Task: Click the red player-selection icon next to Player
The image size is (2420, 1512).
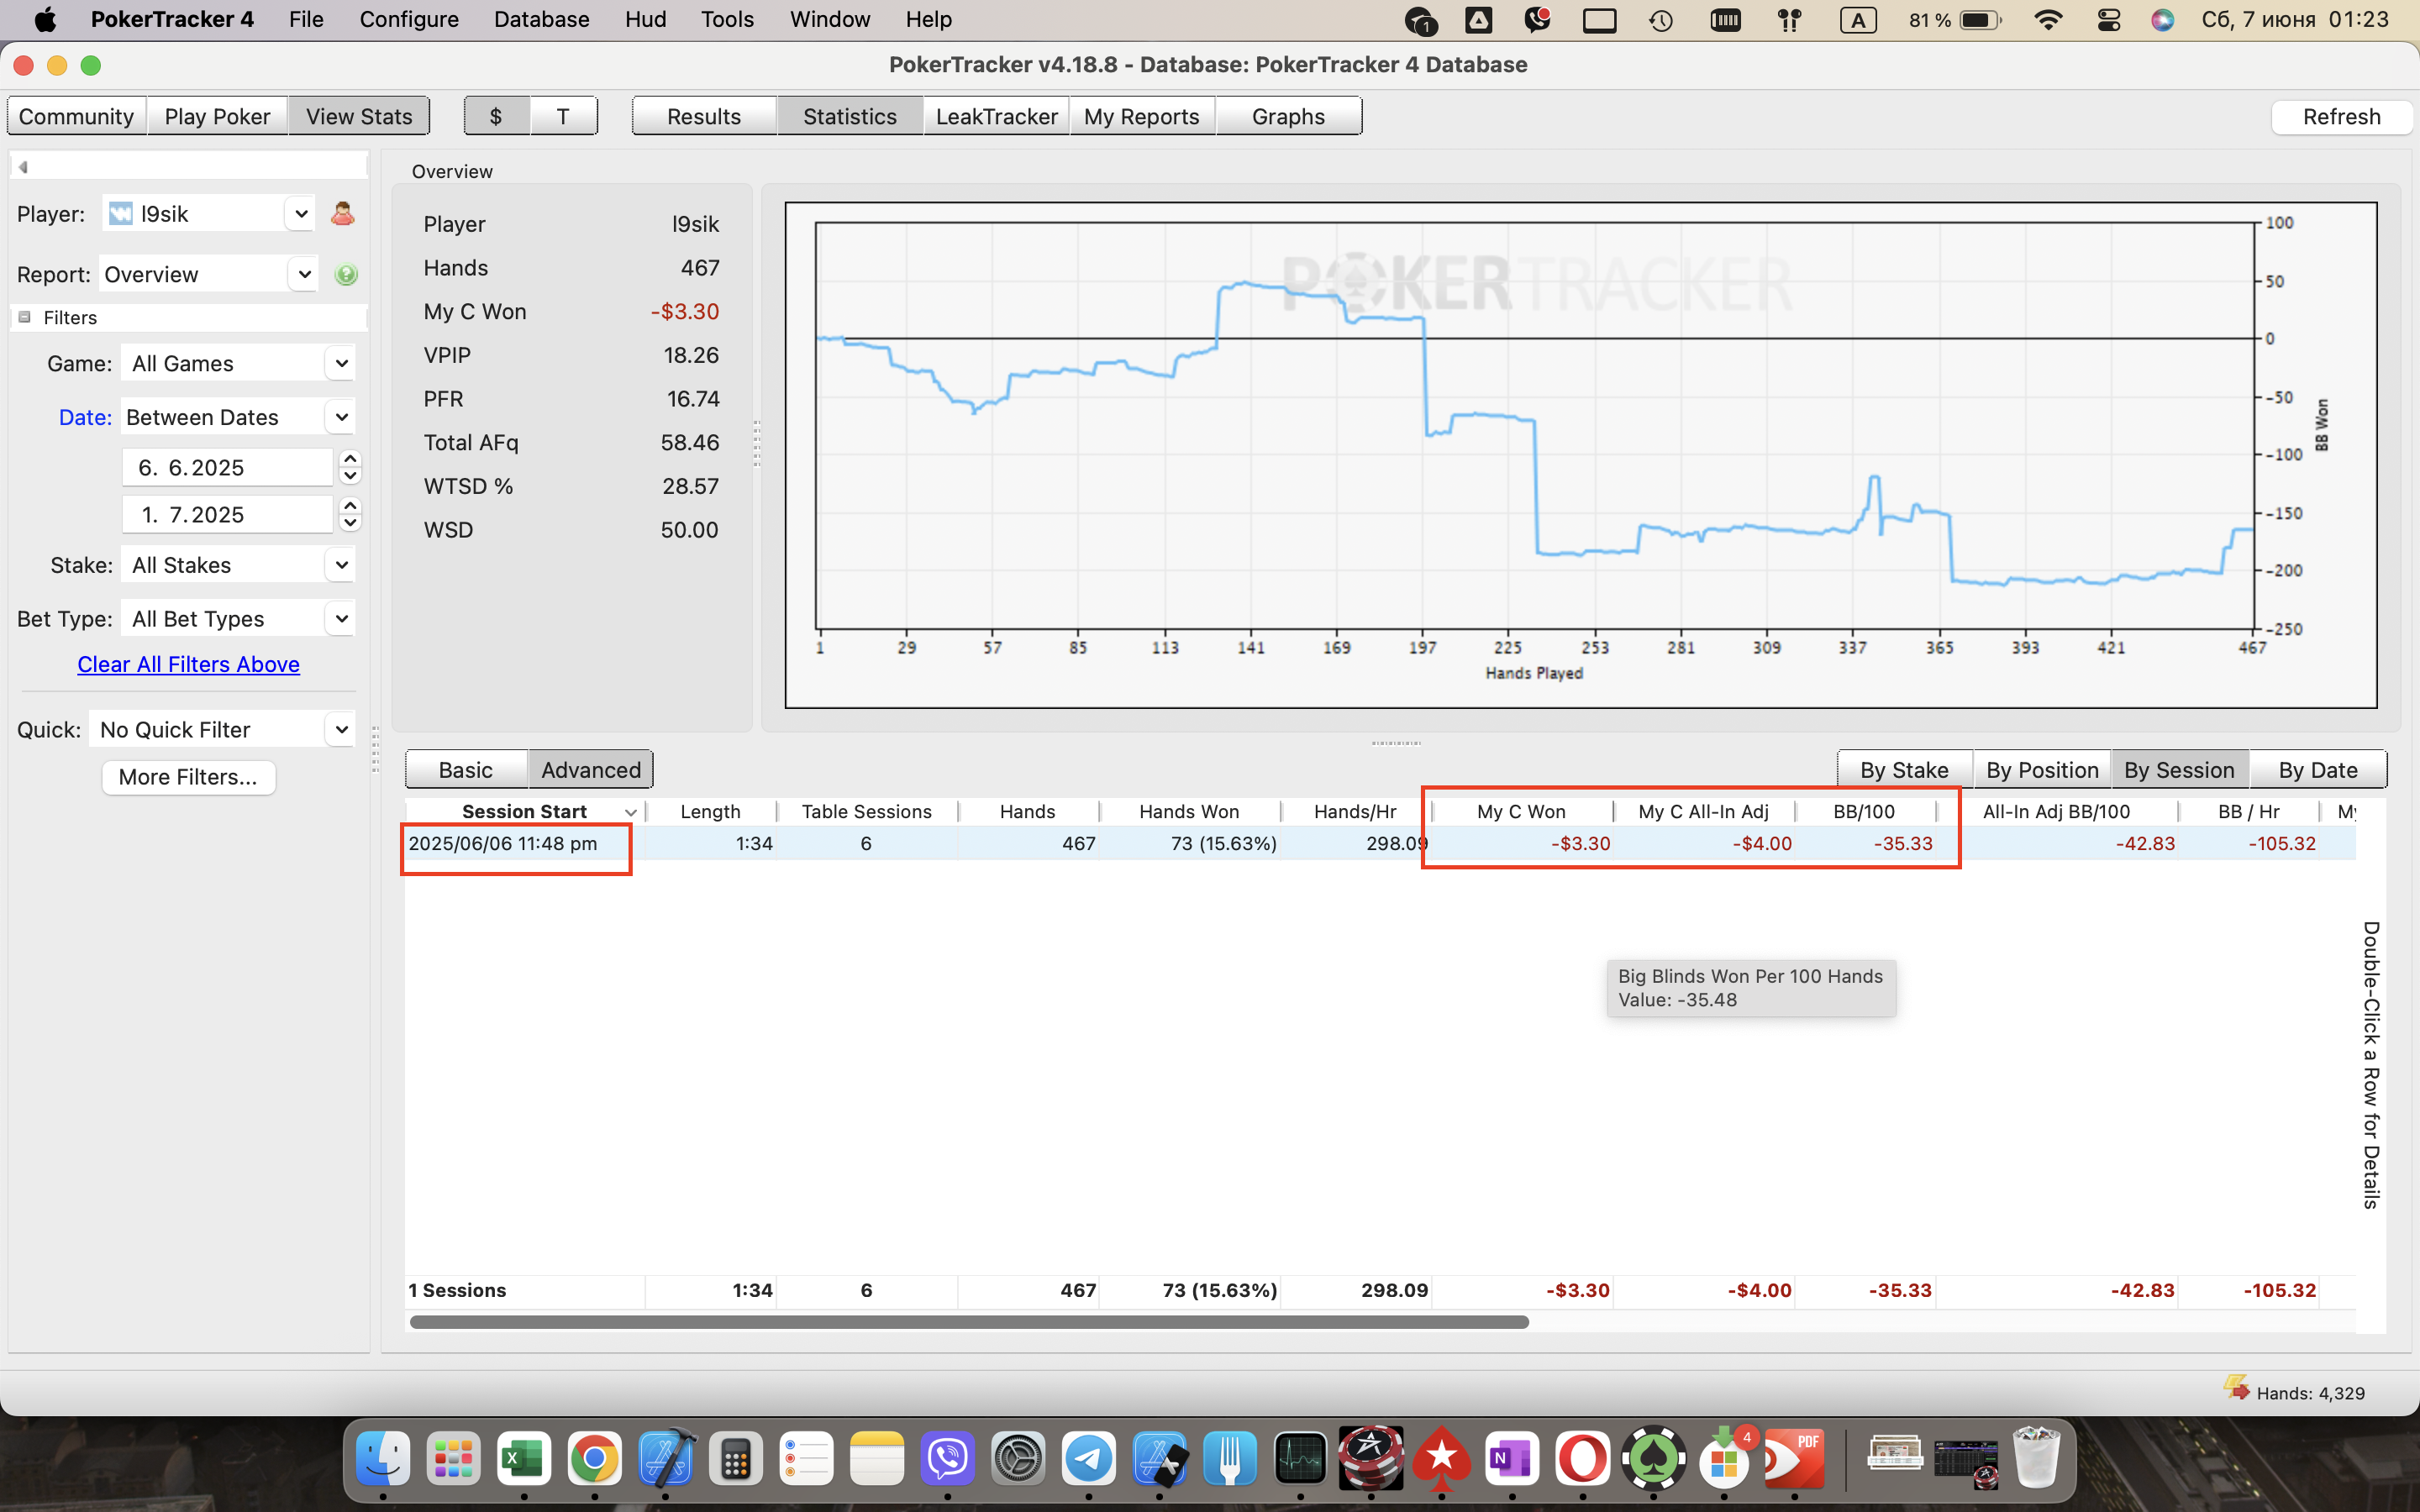Action: click(342, 213)
